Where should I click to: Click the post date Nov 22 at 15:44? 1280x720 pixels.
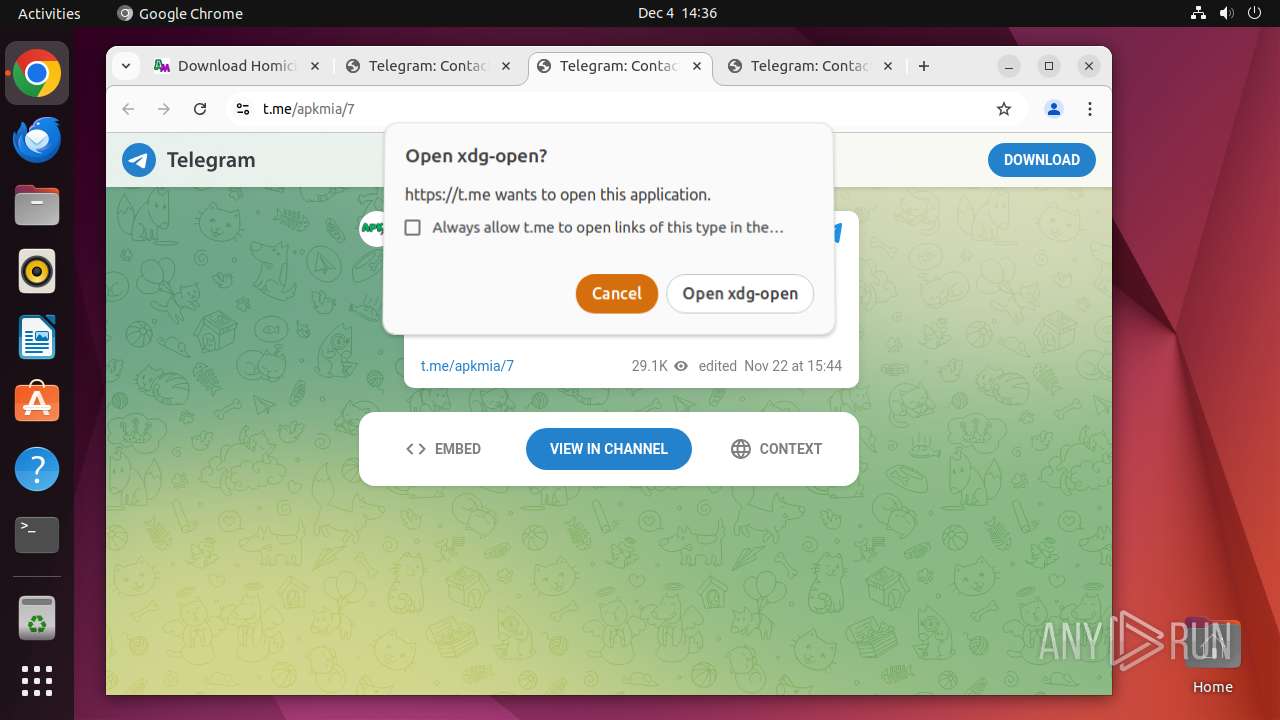click(x=793, y=366)
